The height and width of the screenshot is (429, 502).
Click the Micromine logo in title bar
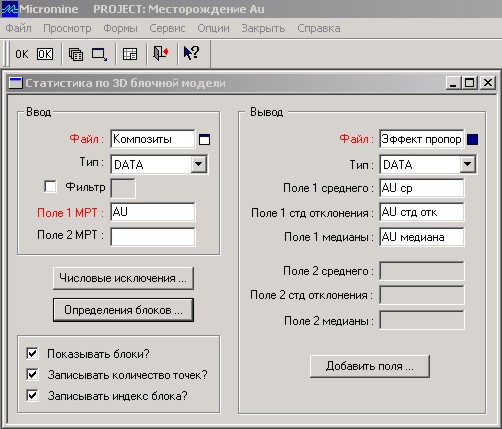point(9,9)
